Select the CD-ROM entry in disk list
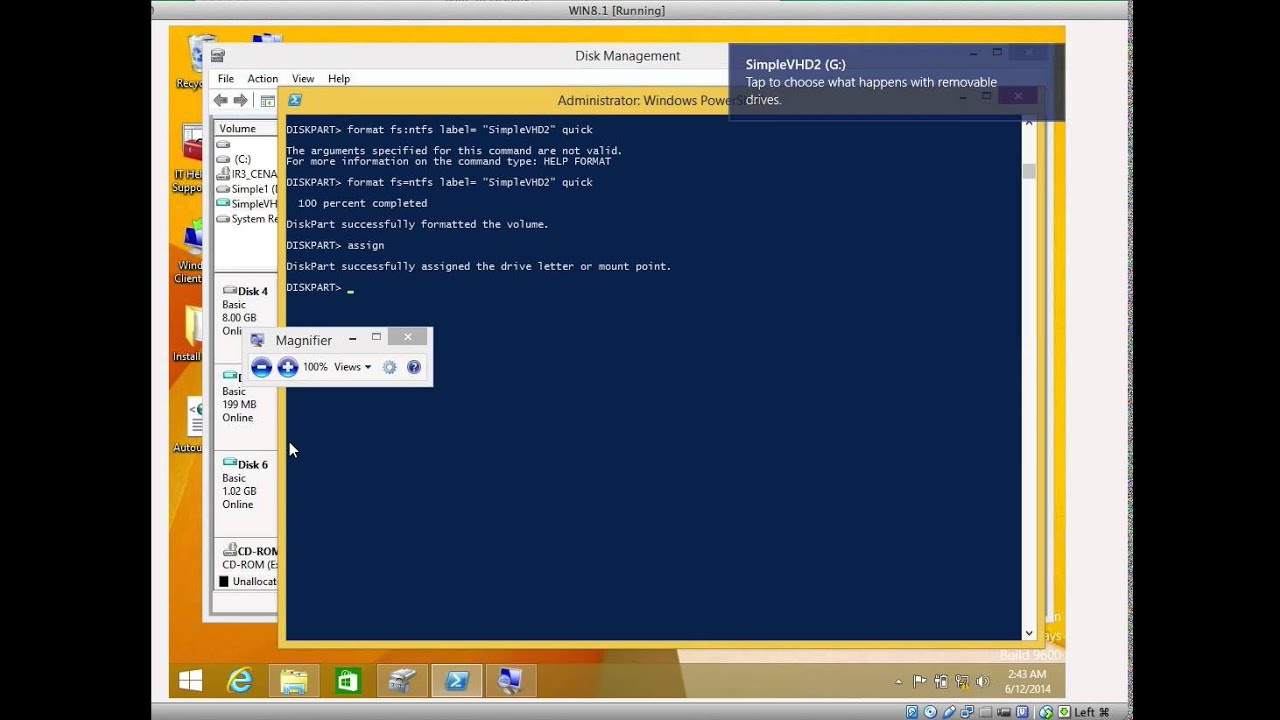Viewport: 1280px width, 720px height. (247, 557)
